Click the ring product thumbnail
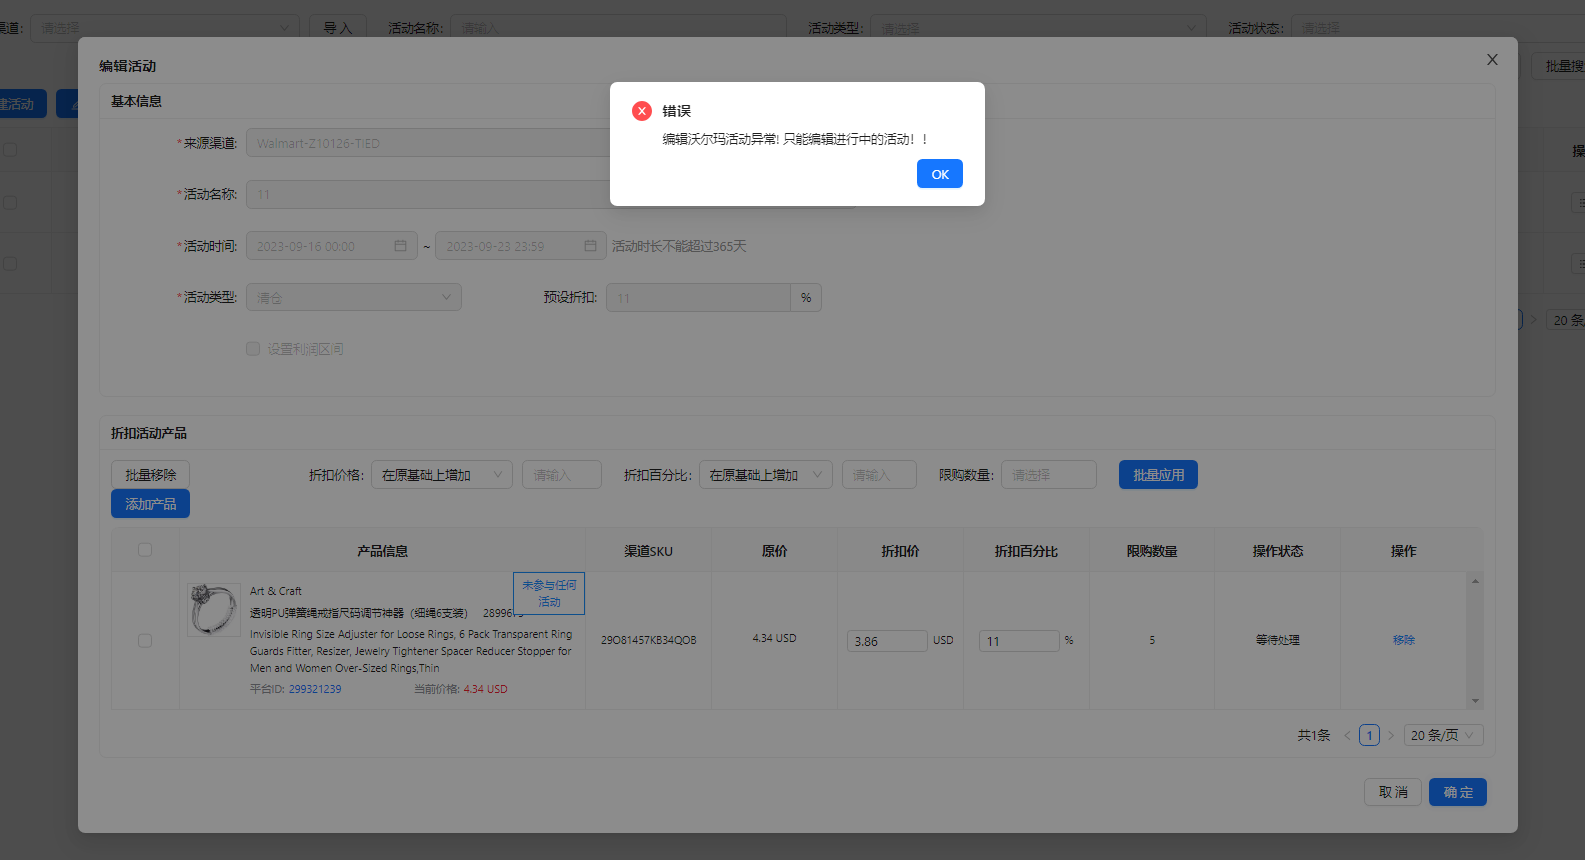Viewport: 1585px width, 860px height. pyautogui.click(x=213, y=610)
